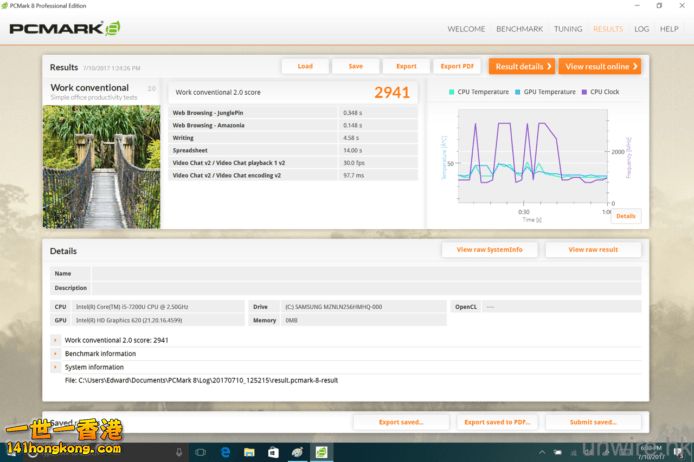Click View result online
Screen dimensions: 694x462
(600, 66)
